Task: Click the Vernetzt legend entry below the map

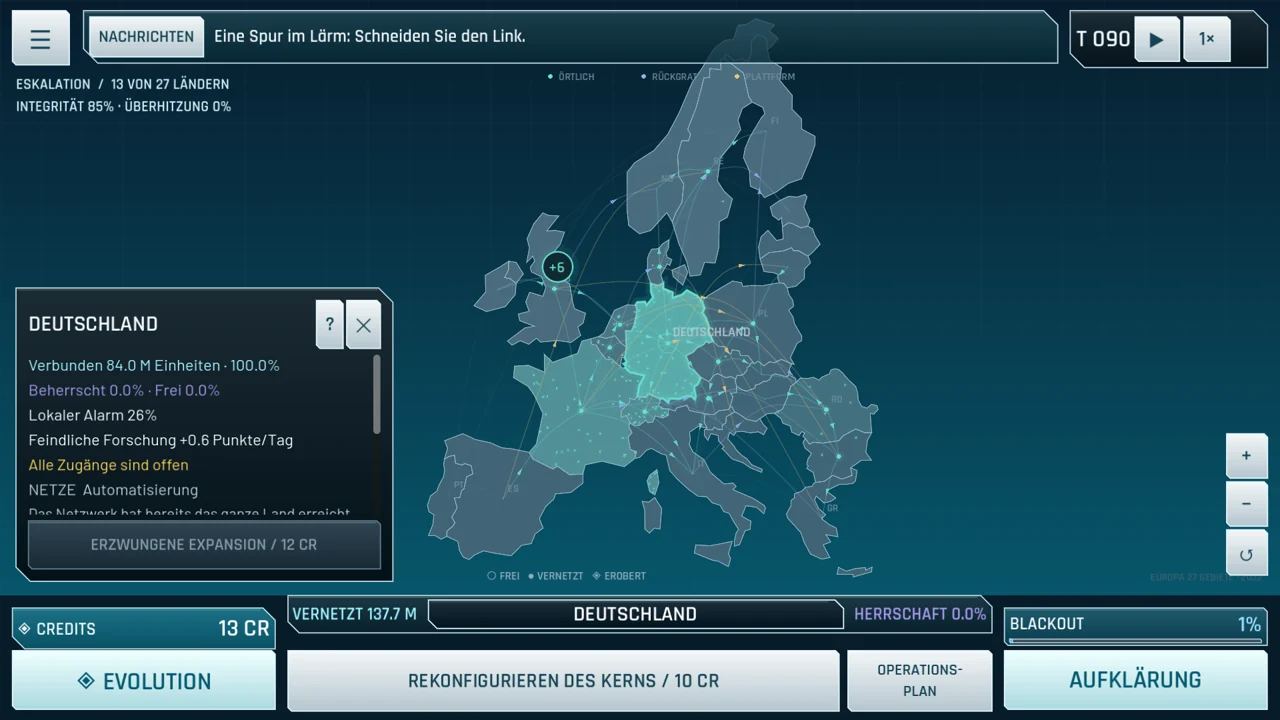Action: click(556, 576)
